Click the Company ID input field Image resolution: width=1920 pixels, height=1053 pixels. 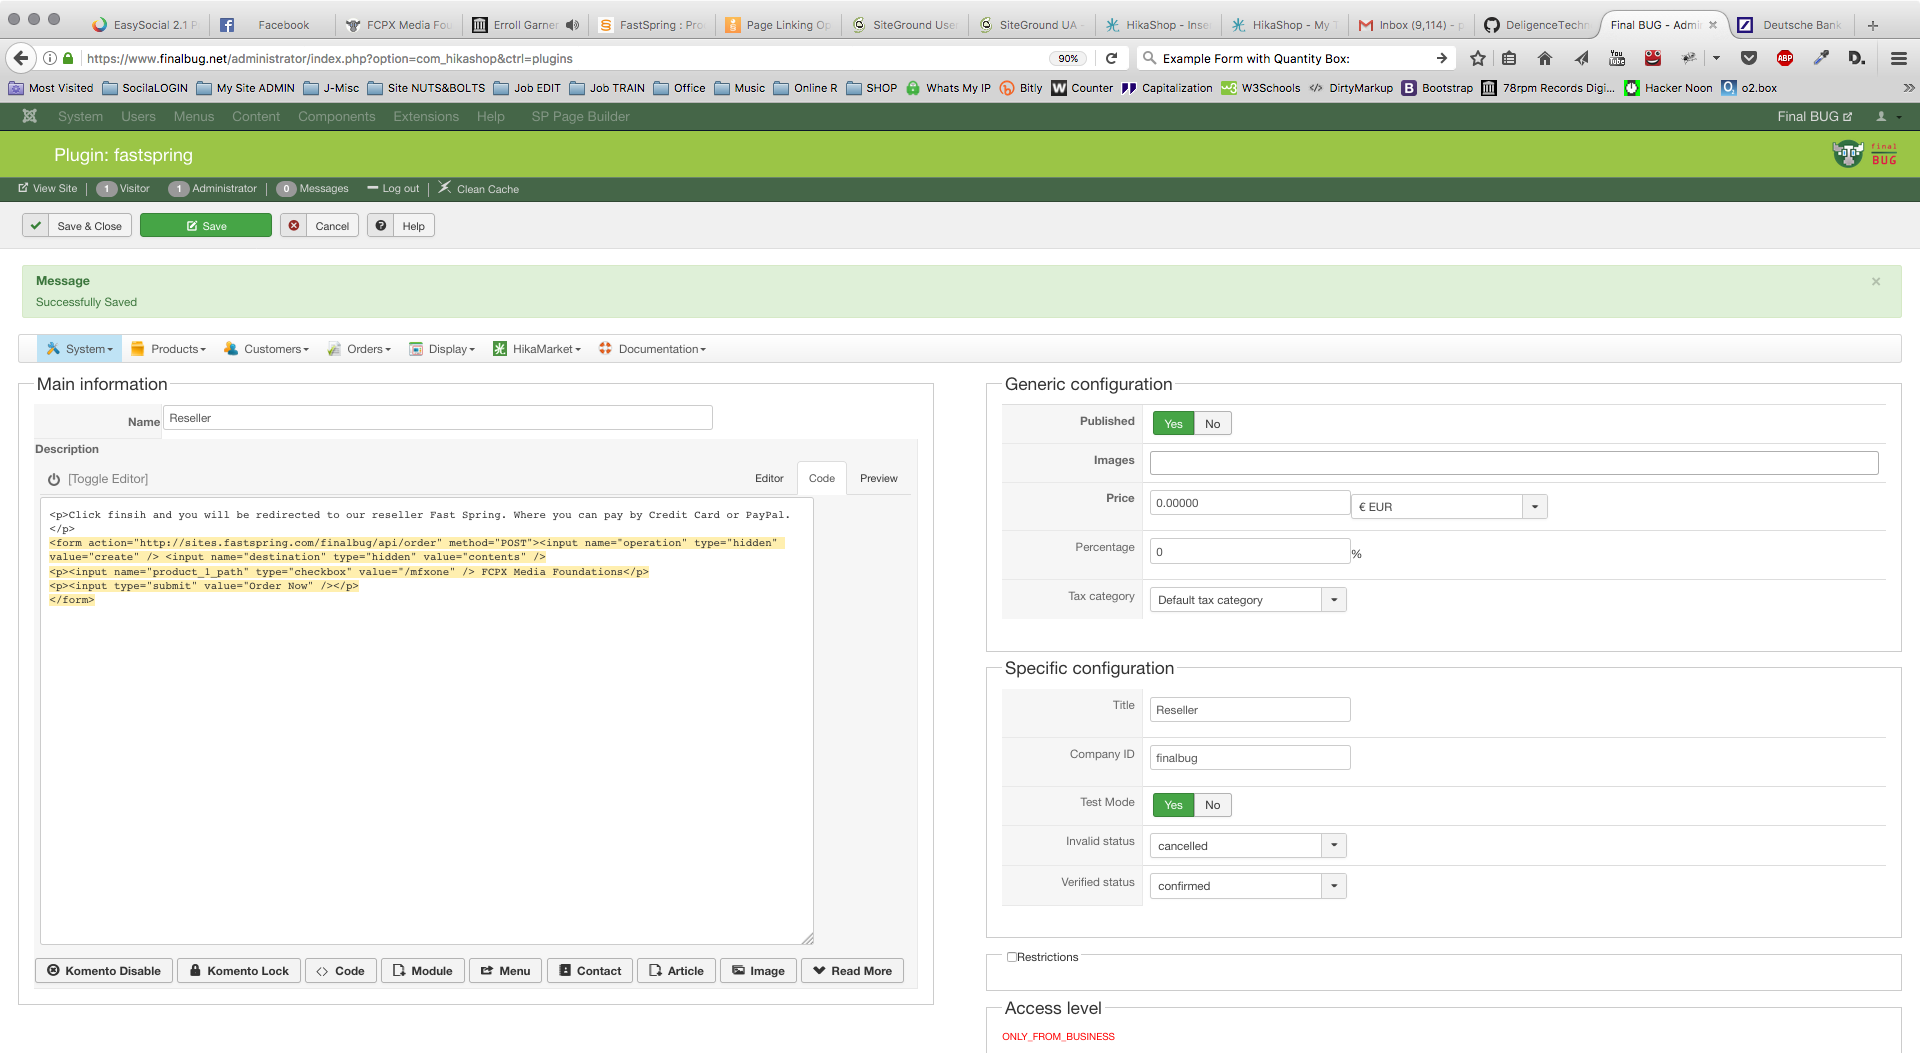tap(1250, 758)
